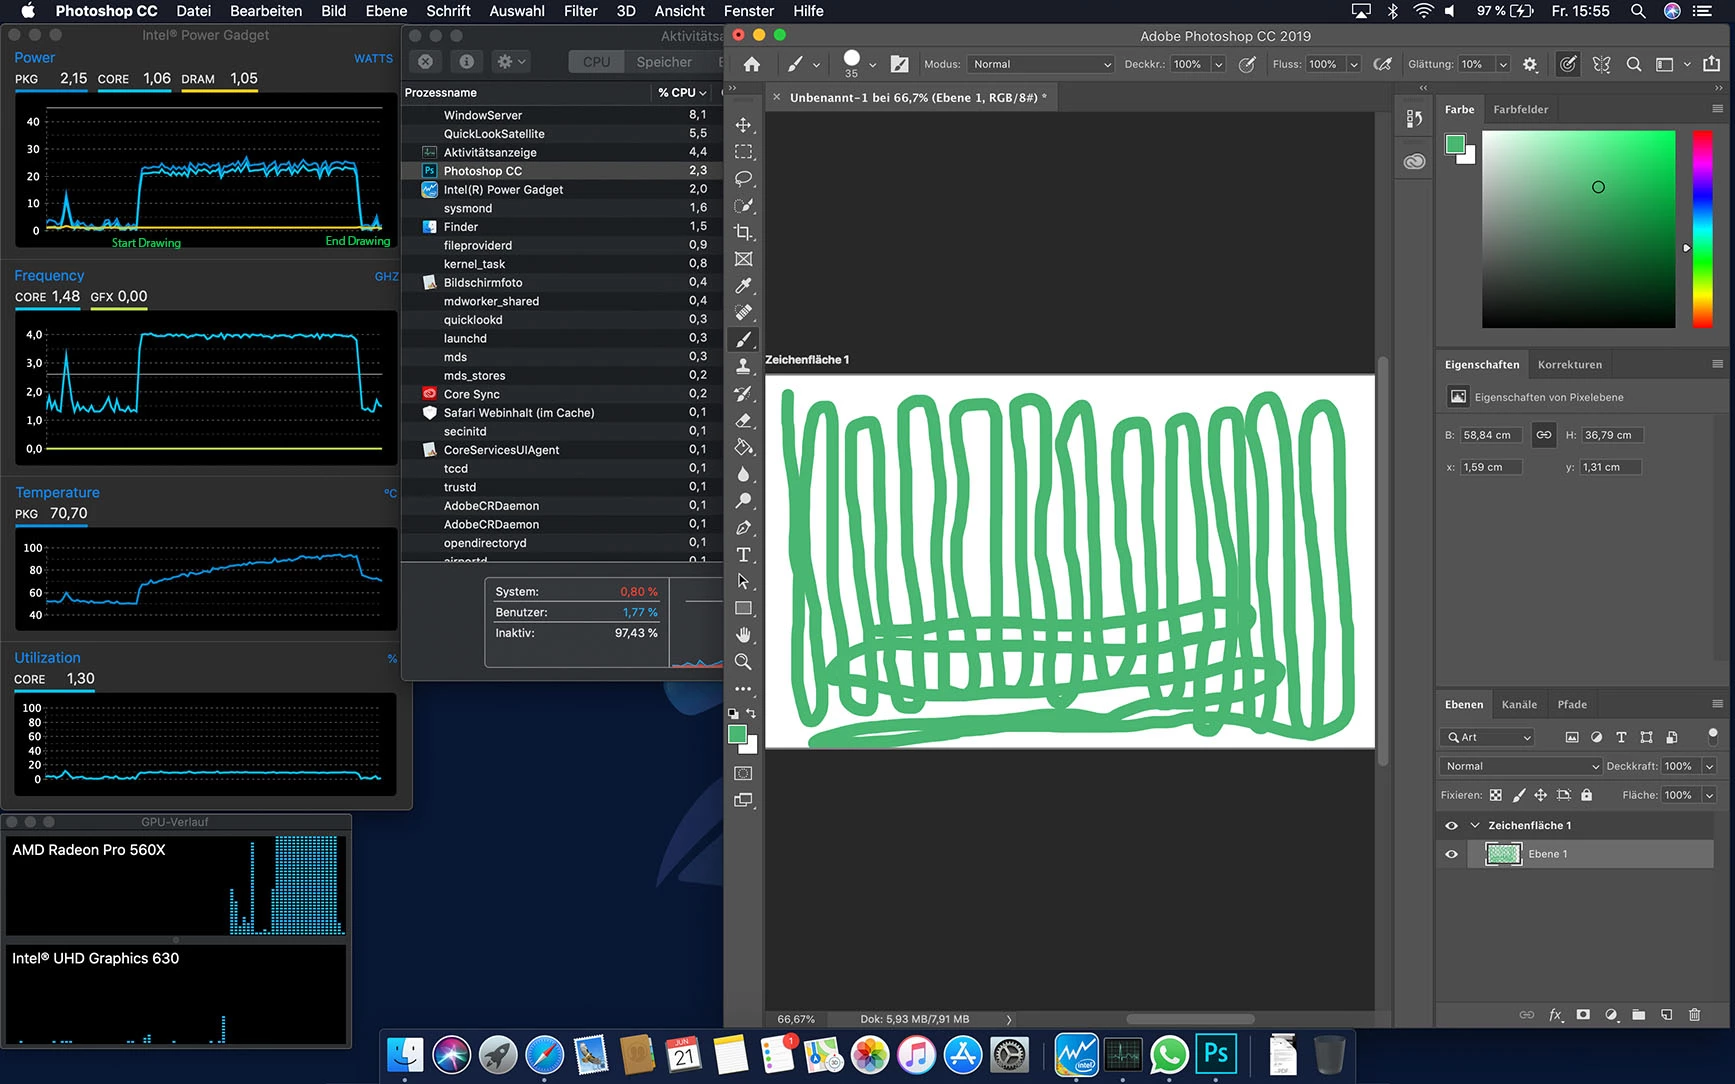Image resolution: width=1735 pixels, height=1084 pixels.
Task: Select the Move tool
Action: coord(743,125)
